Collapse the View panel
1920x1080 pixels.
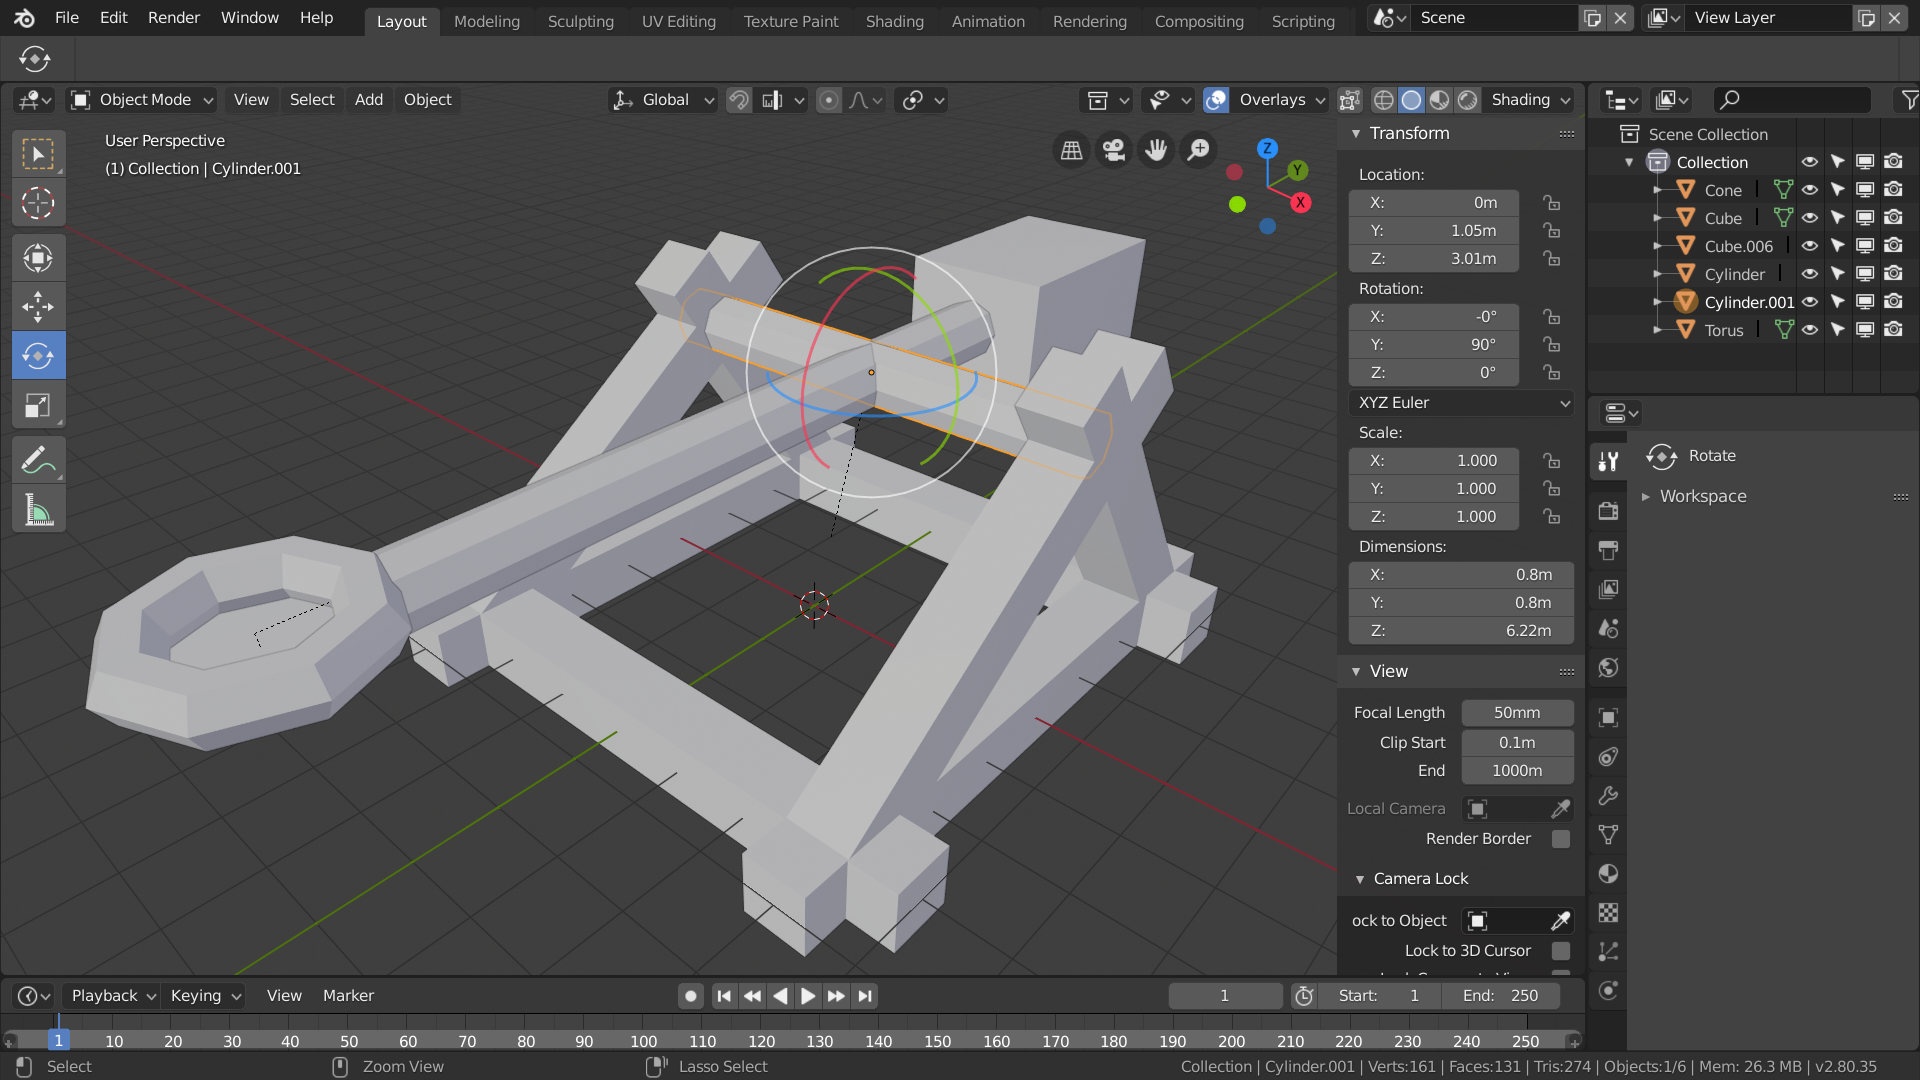(x=1356, y=672)
